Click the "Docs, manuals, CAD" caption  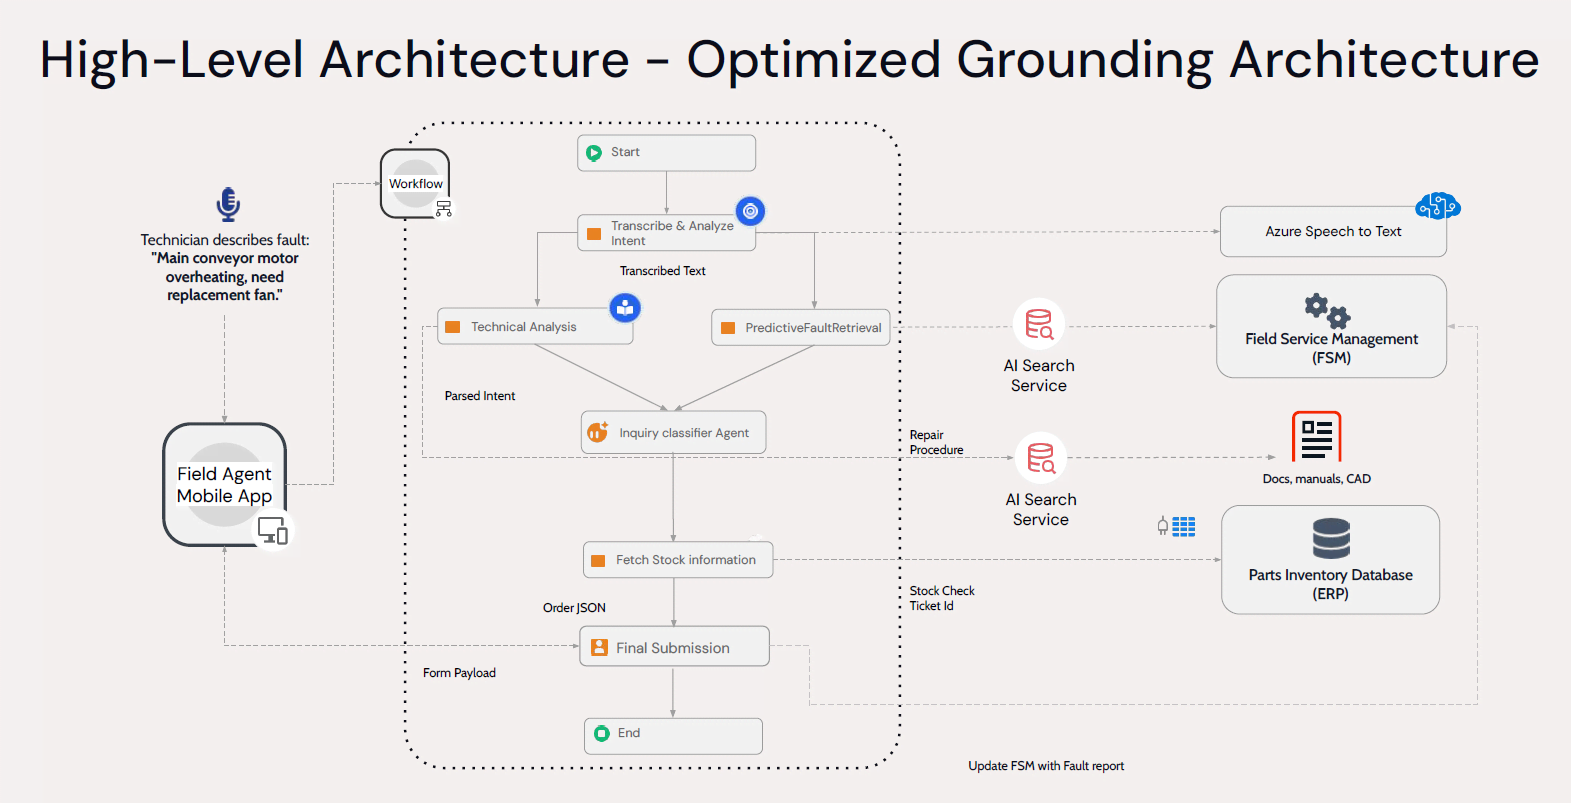[x=1316, y=479]
